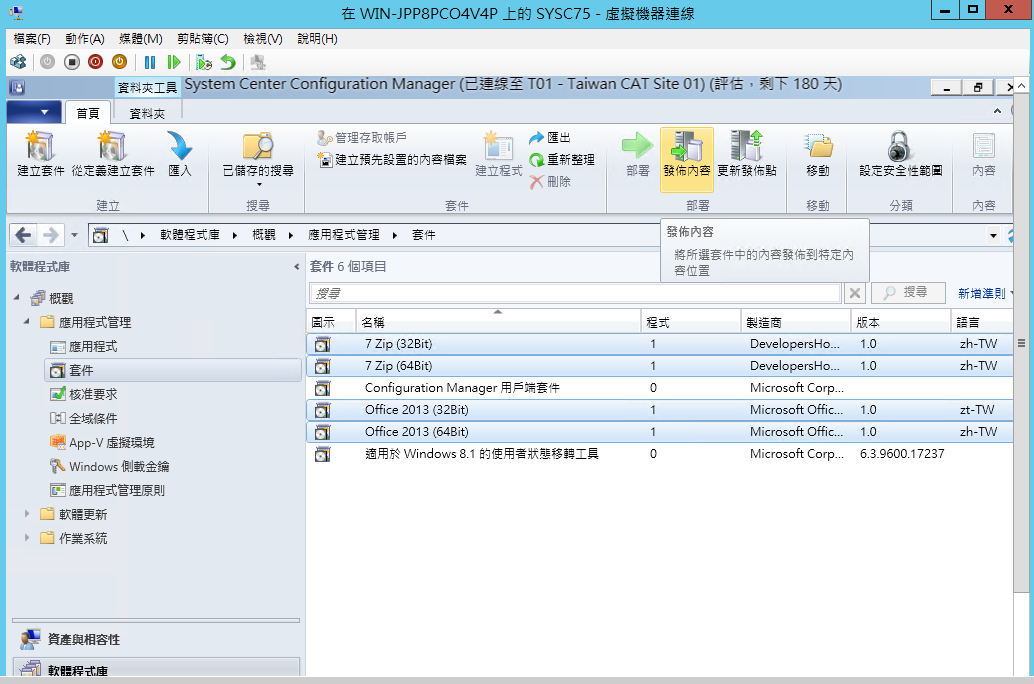Screen dimensions: 1034x684
Task: Click the 部署 green arrow icon
Action: (x=637, y=146)
